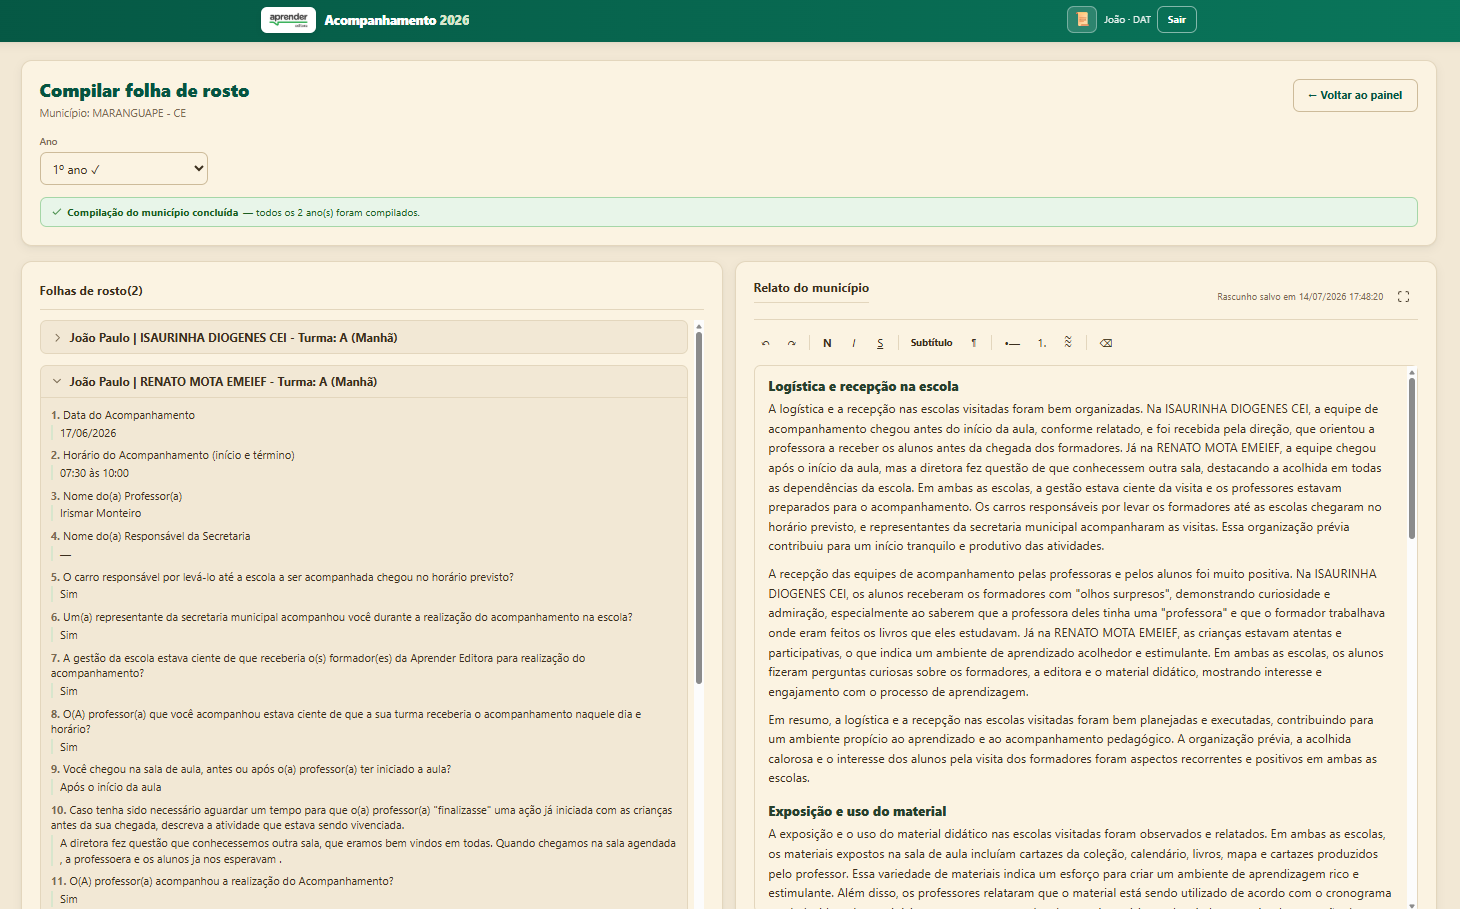Viewport: 1460px width, 909px height.
Task: Click the Compilar folha de rosto title
Action: click(x=144, y=91)
